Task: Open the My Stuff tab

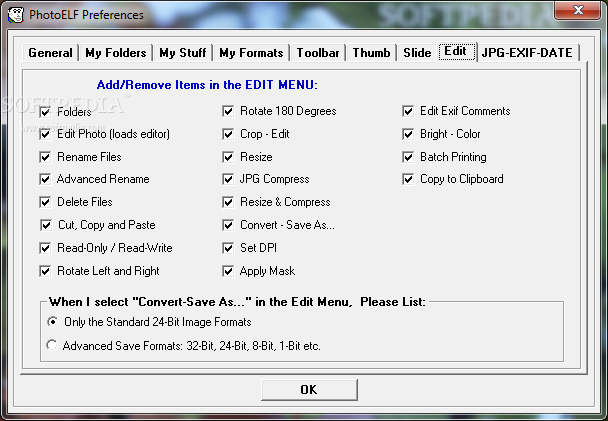Action: pos(183,53)
